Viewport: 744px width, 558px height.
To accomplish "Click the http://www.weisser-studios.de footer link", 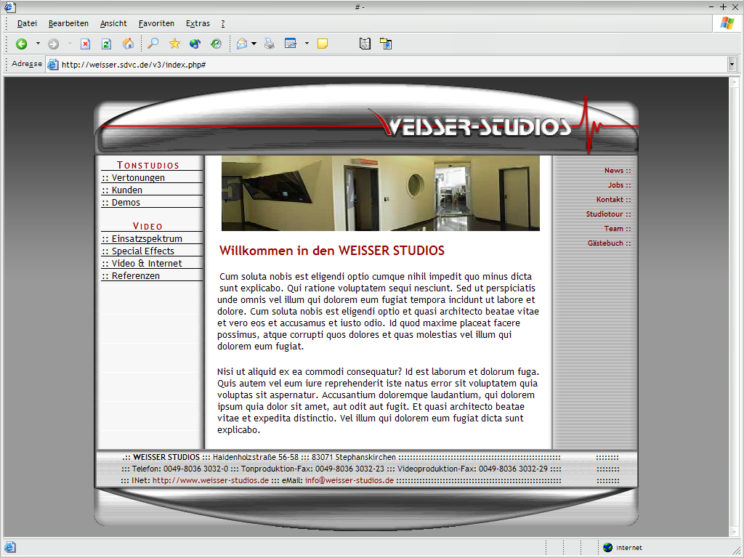I will 211,480.
